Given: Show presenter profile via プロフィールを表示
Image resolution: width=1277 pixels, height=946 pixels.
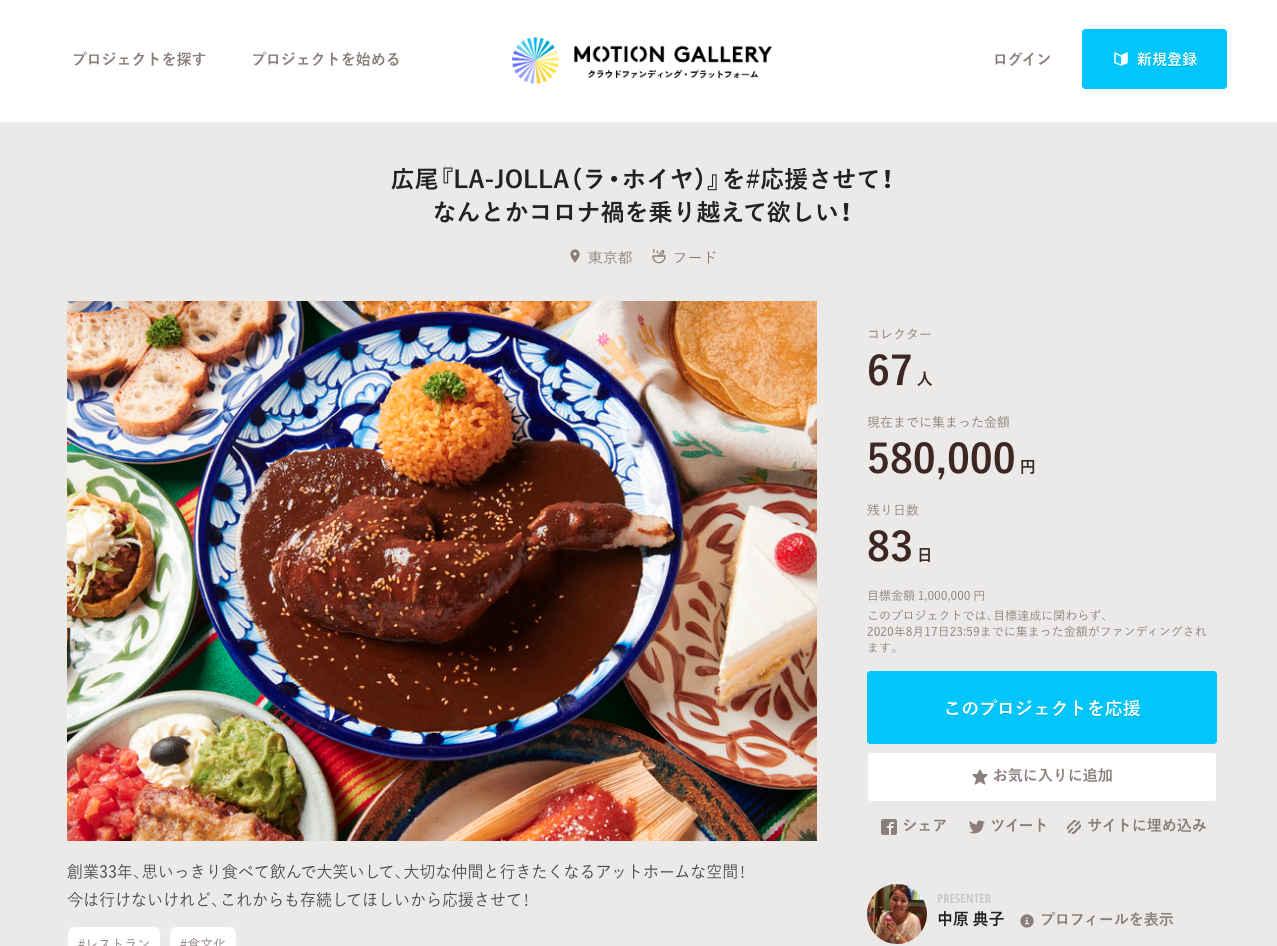Looking at the screenshot, I should (1107, 919).
